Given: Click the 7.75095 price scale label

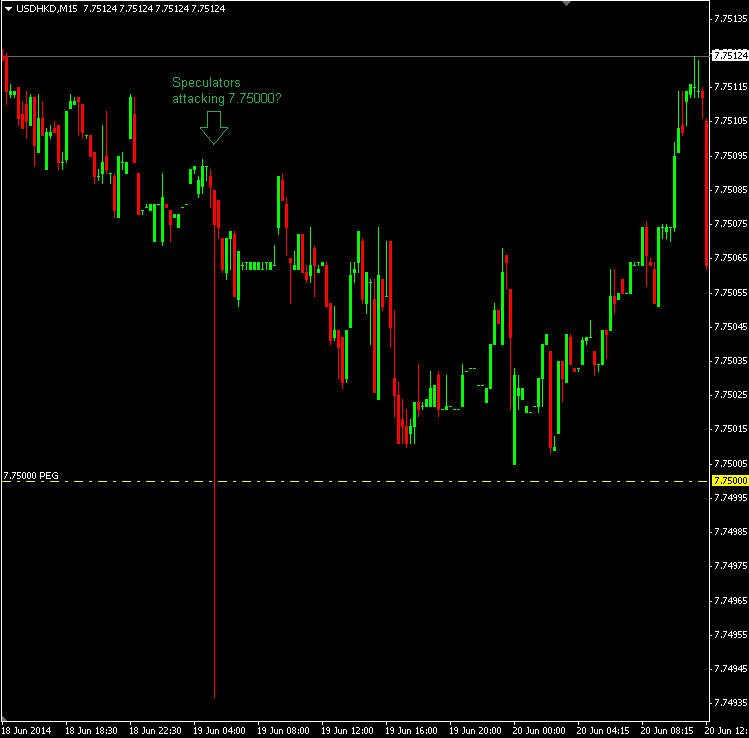Looking at the screenshot, I should point(730,156).
